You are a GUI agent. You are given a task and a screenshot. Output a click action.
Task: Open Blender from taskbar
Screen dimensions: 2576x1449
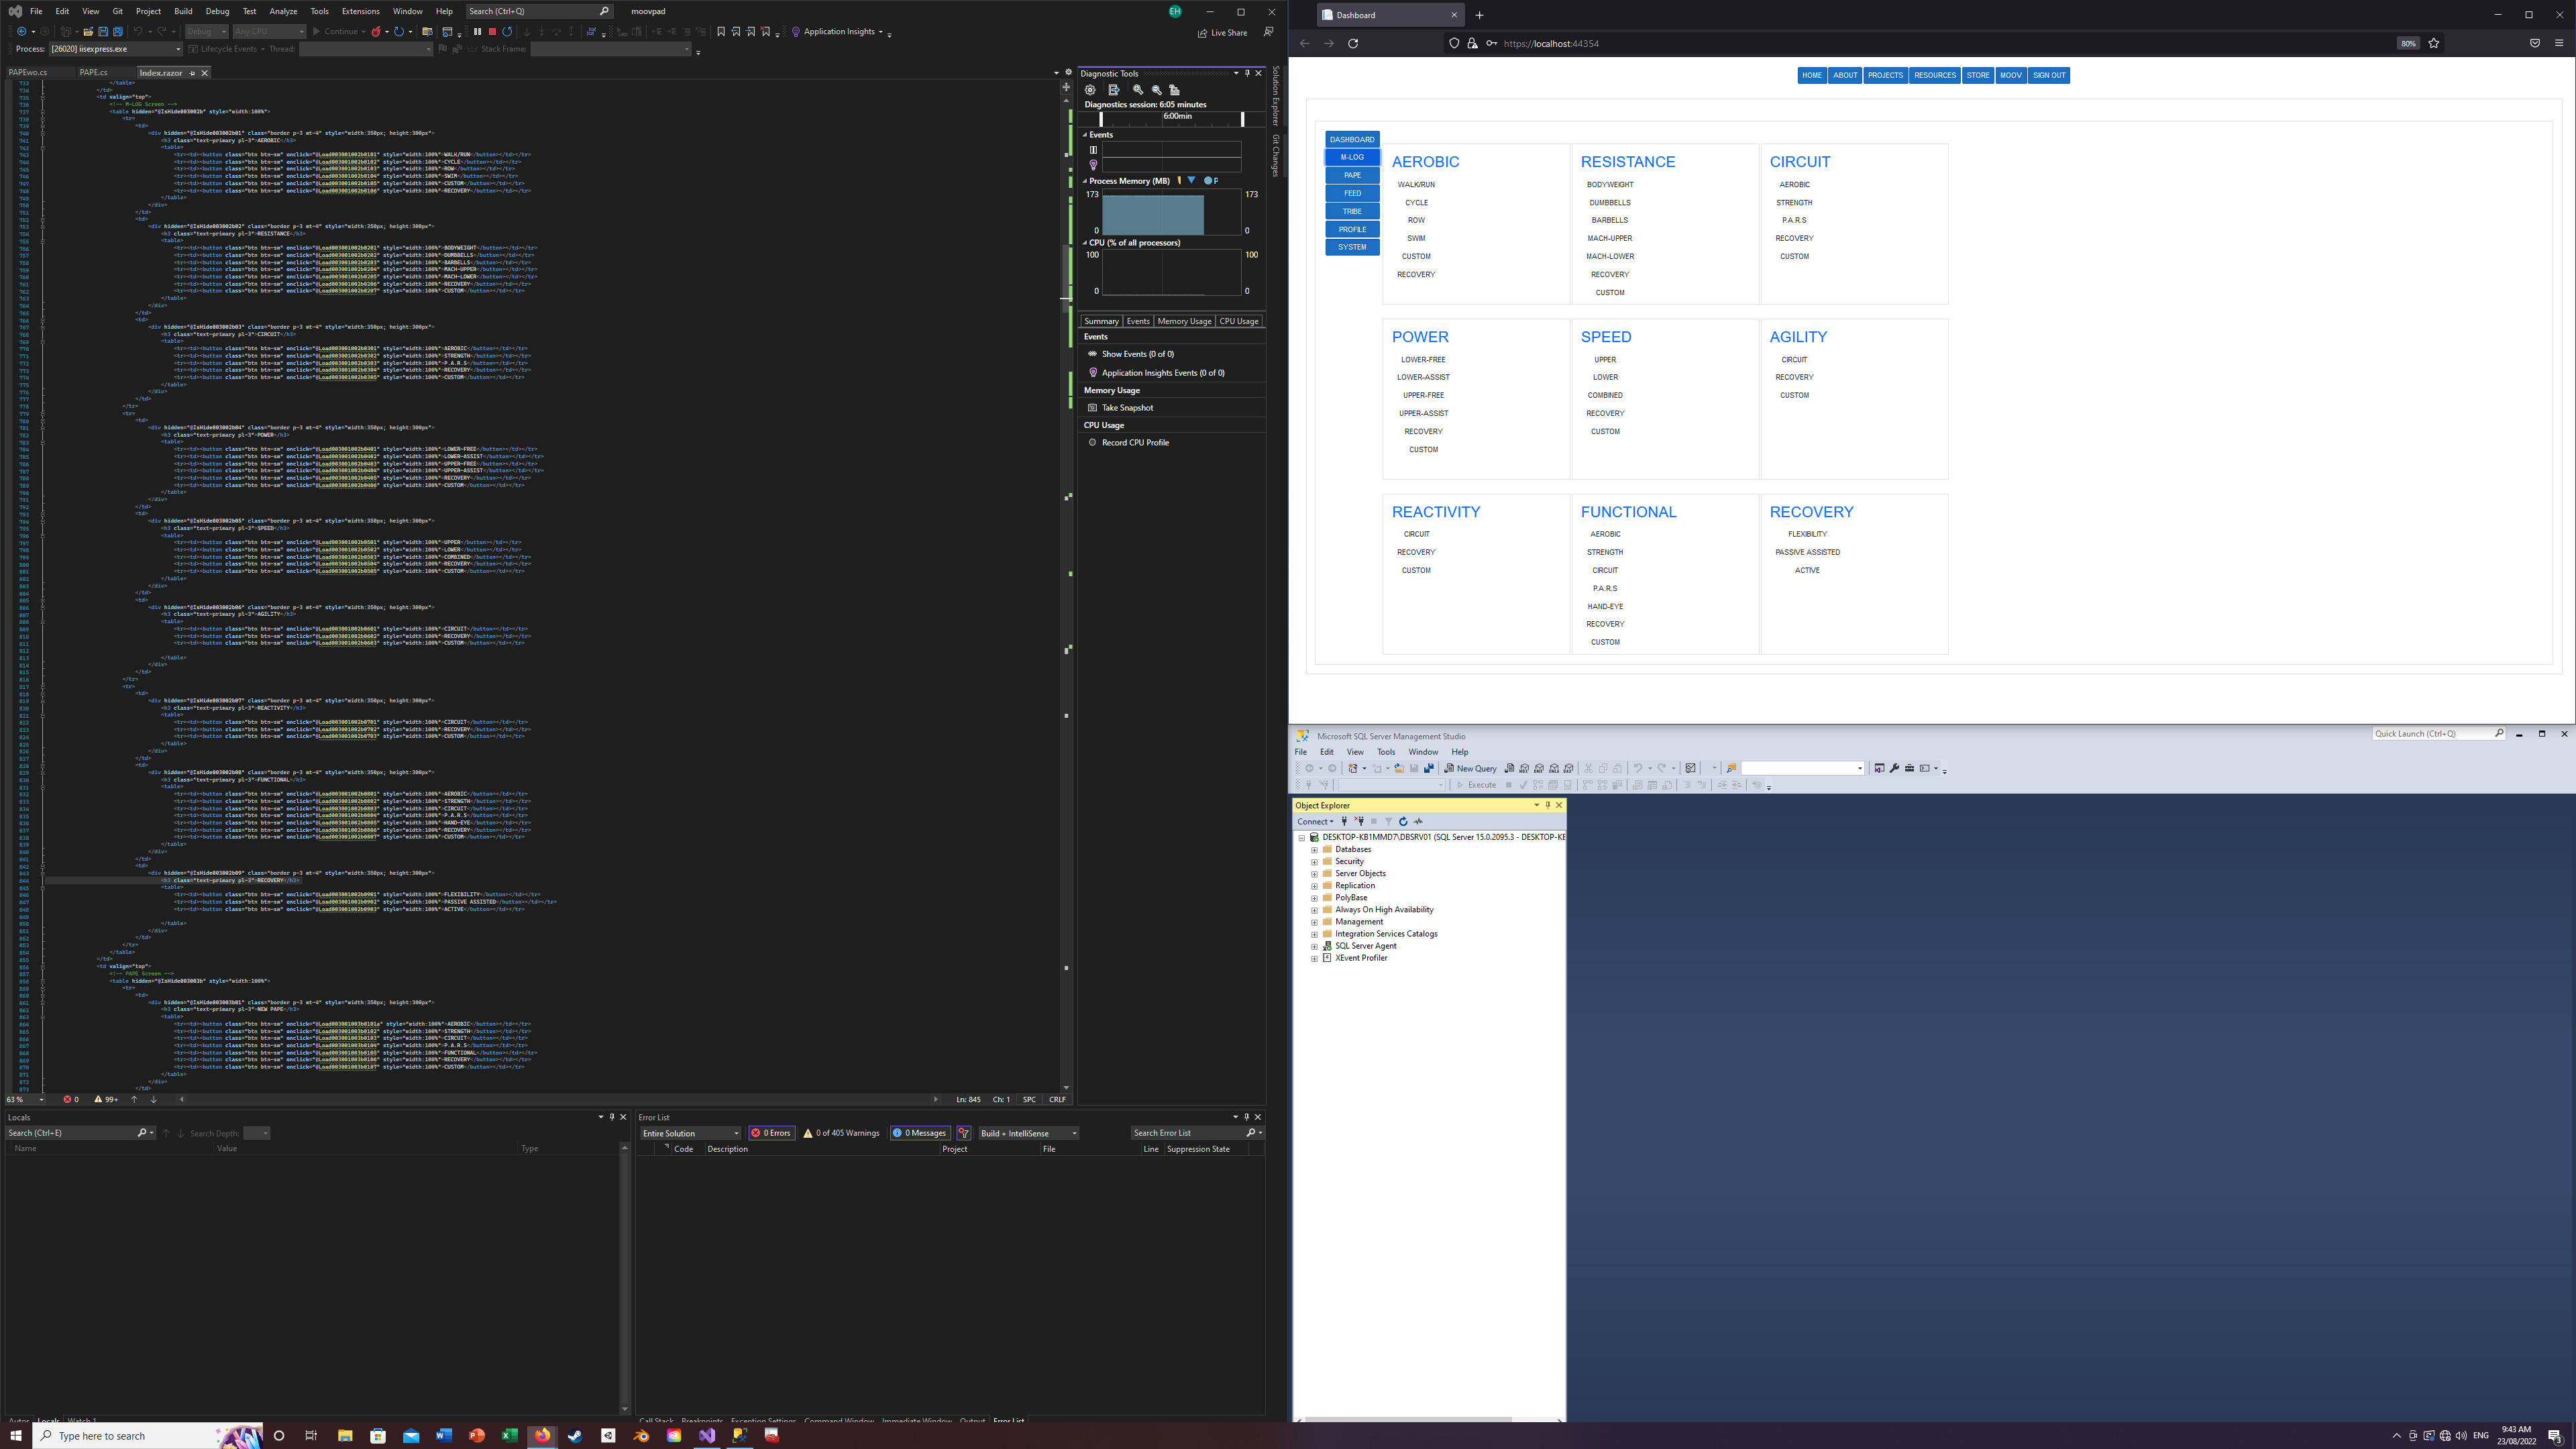click(x=641, y=1436)
